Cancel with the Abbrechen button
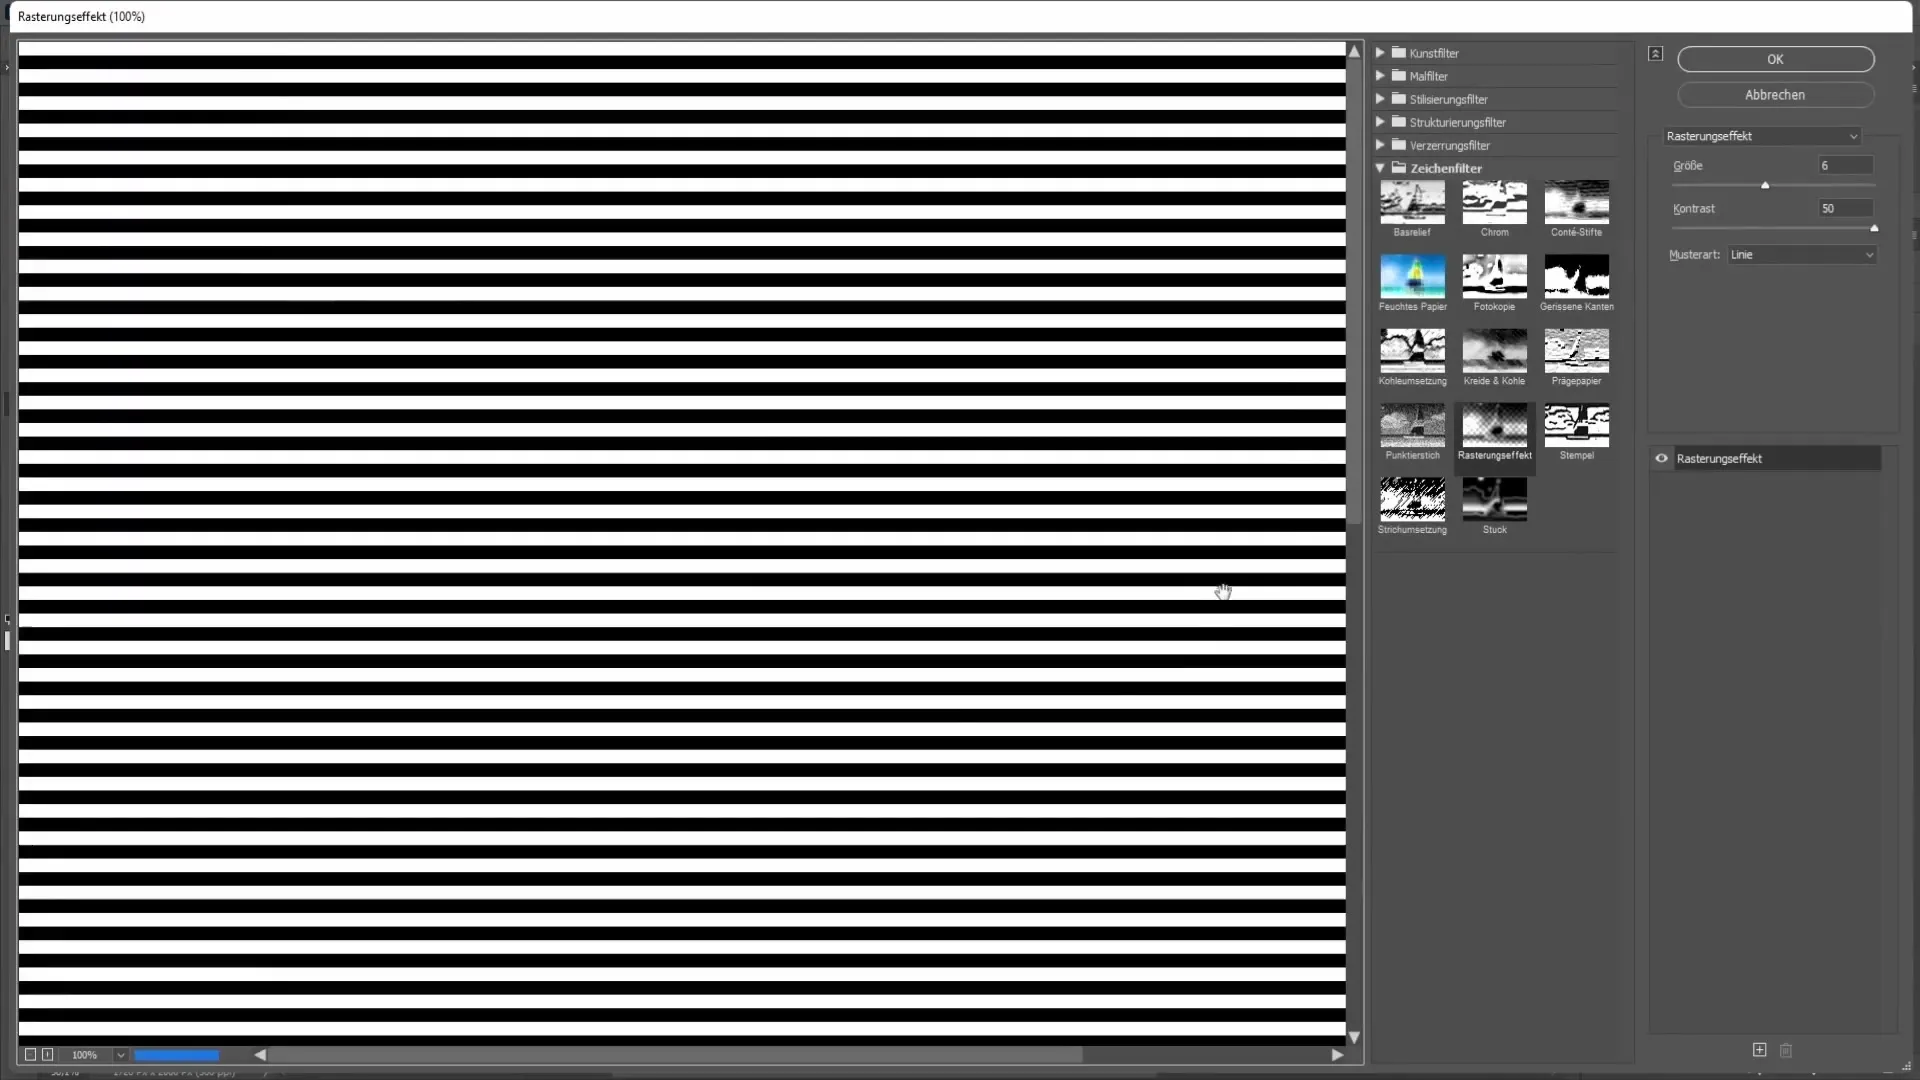Screen dimensions: 1920x1080 1775,95
